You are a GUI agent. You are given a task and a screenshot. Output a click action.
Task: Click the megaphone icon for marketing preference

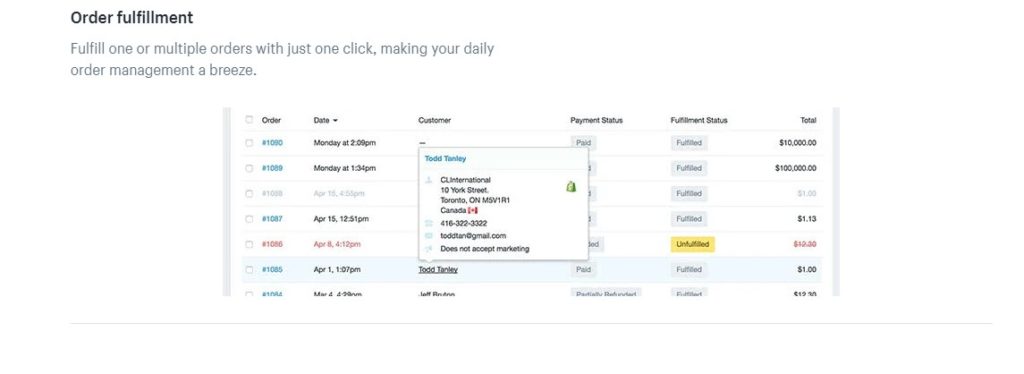pos(428,249)
